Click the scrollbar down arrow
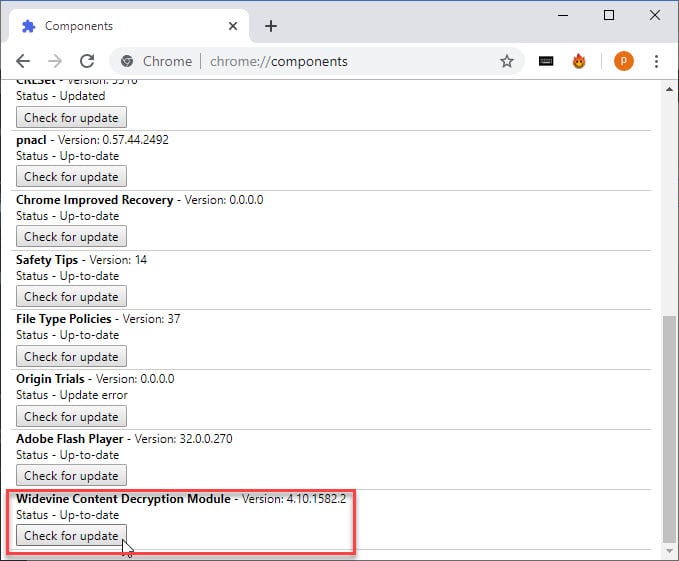679x561 pixels. [669, 551]
